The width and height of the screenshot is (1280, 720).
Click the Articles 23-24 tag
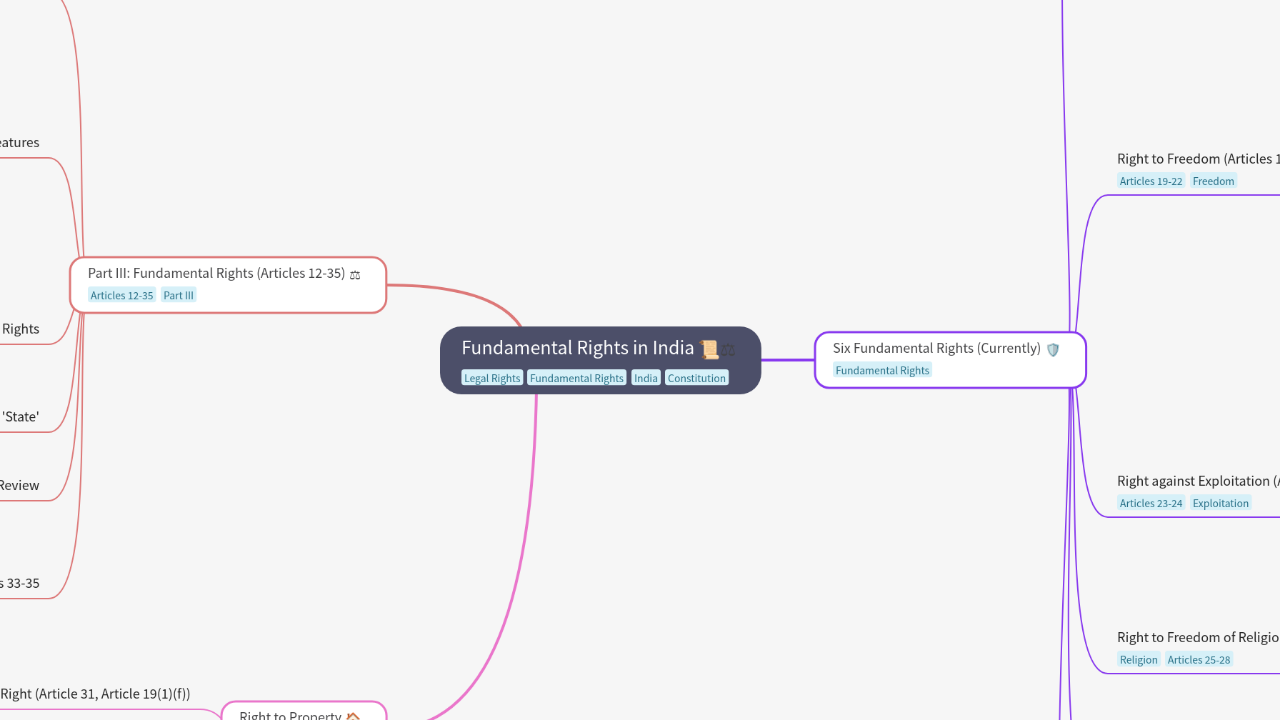pyautogui.click(x=1151, y=503)
